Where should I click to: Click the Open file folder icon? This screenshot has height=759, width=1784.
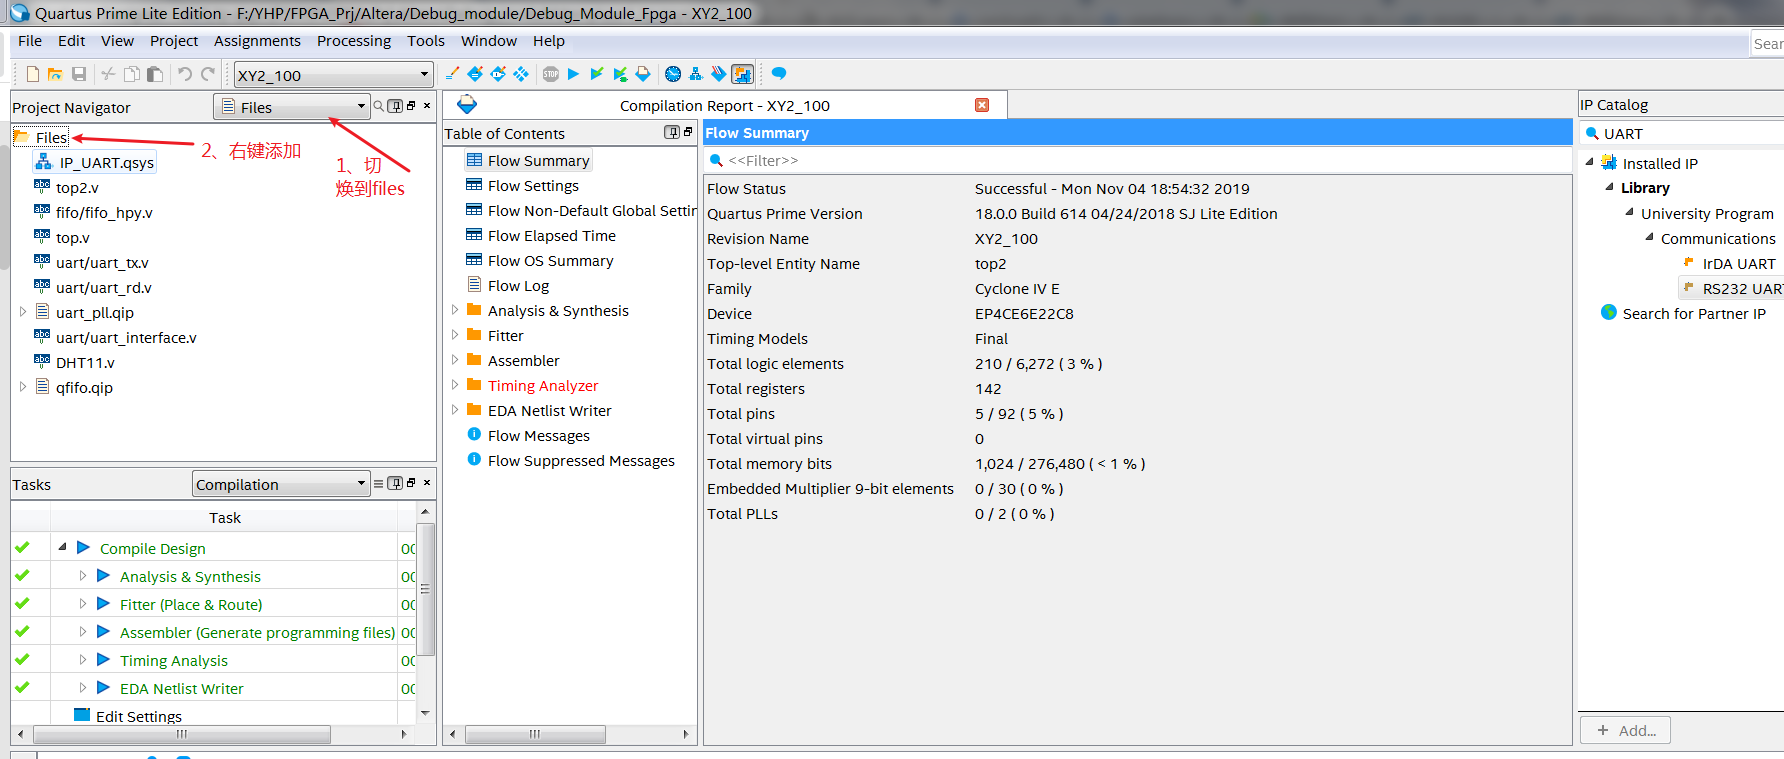point(55,74)
